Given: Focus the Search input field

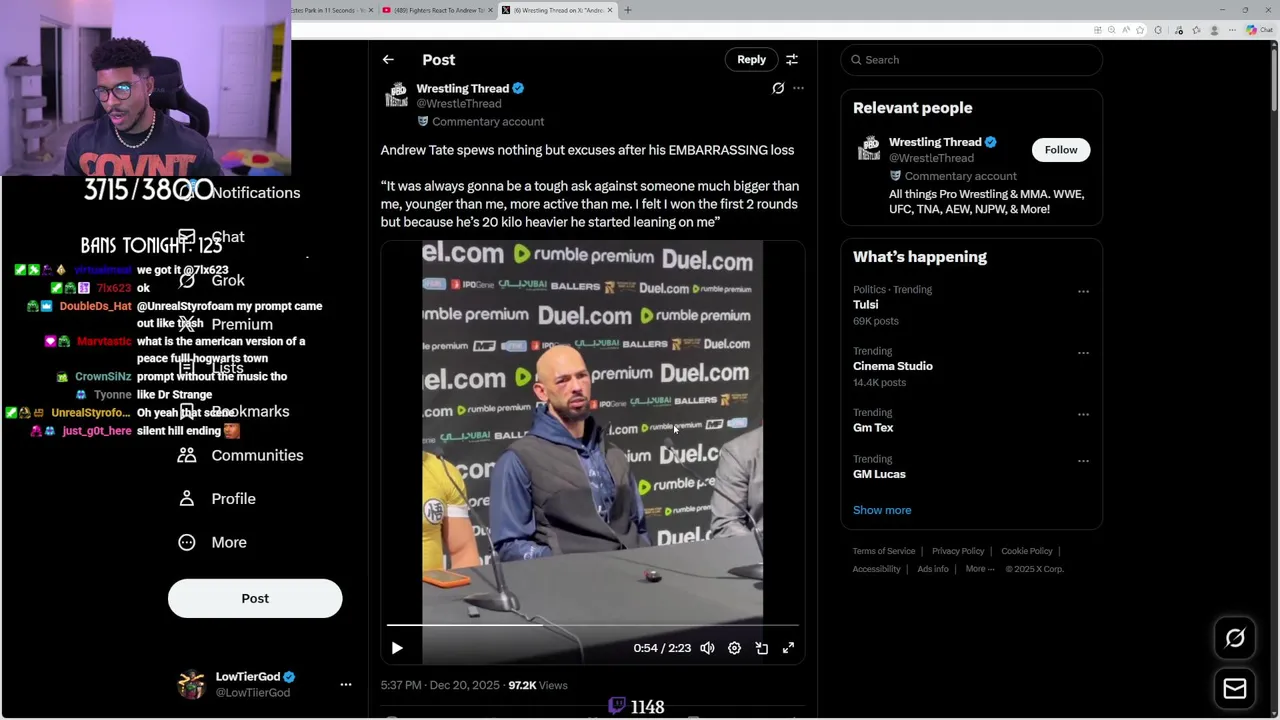Looking at the screenshot, I should point(971,60).
